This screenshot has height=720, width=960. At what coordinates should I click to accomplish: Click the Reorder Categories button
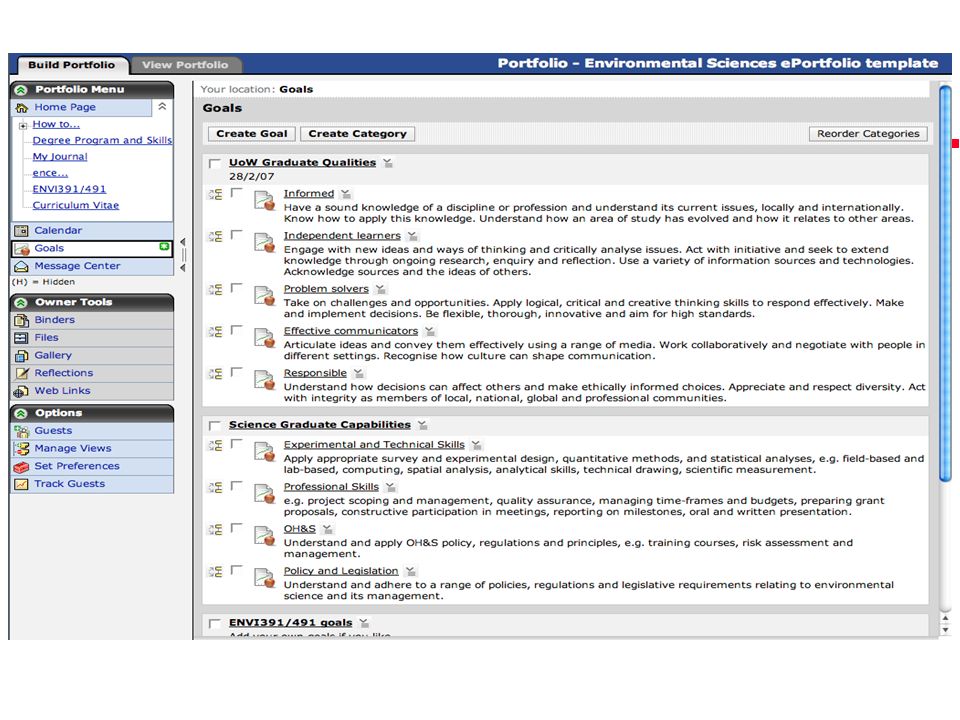868,134
